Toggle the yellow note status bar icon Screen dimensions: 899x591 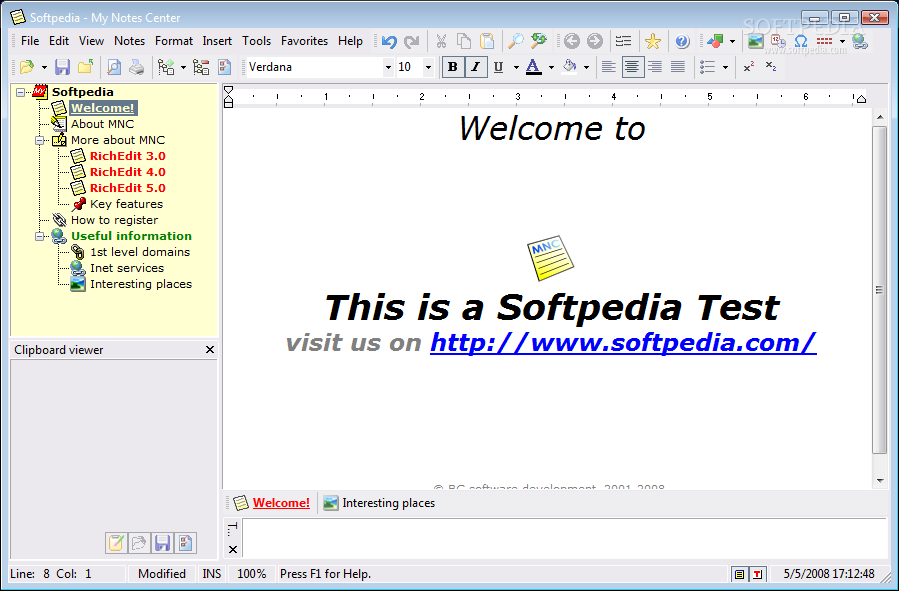tap(740, 574)
